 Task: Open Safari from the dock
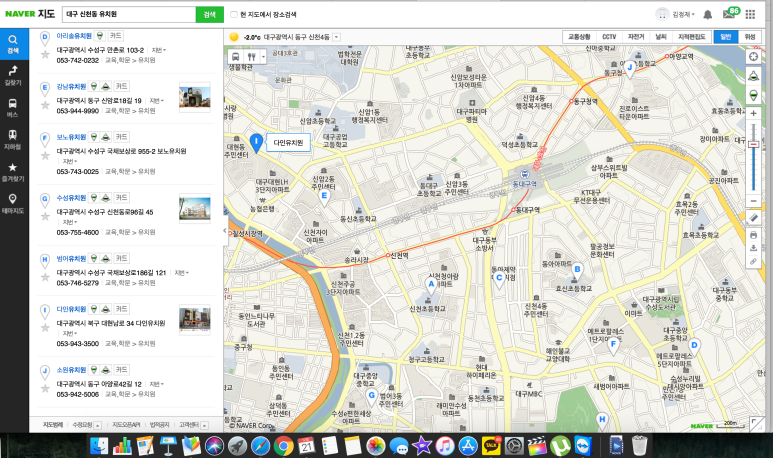pyautogui.click(x=260, y=446)
